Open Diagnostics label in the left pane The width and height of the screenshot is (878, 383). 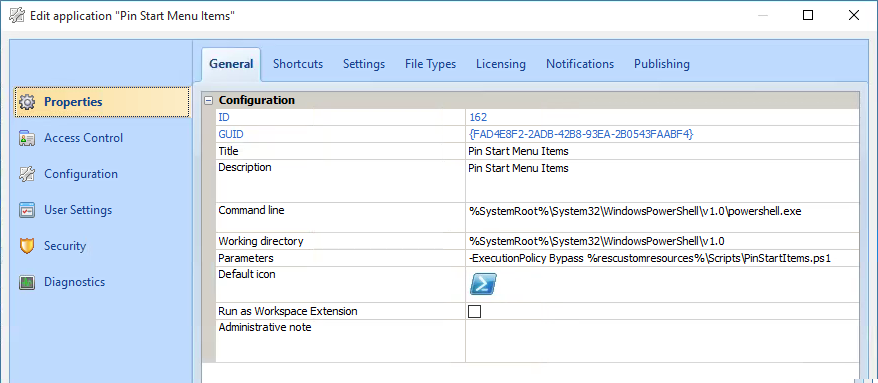click(74, 282)
